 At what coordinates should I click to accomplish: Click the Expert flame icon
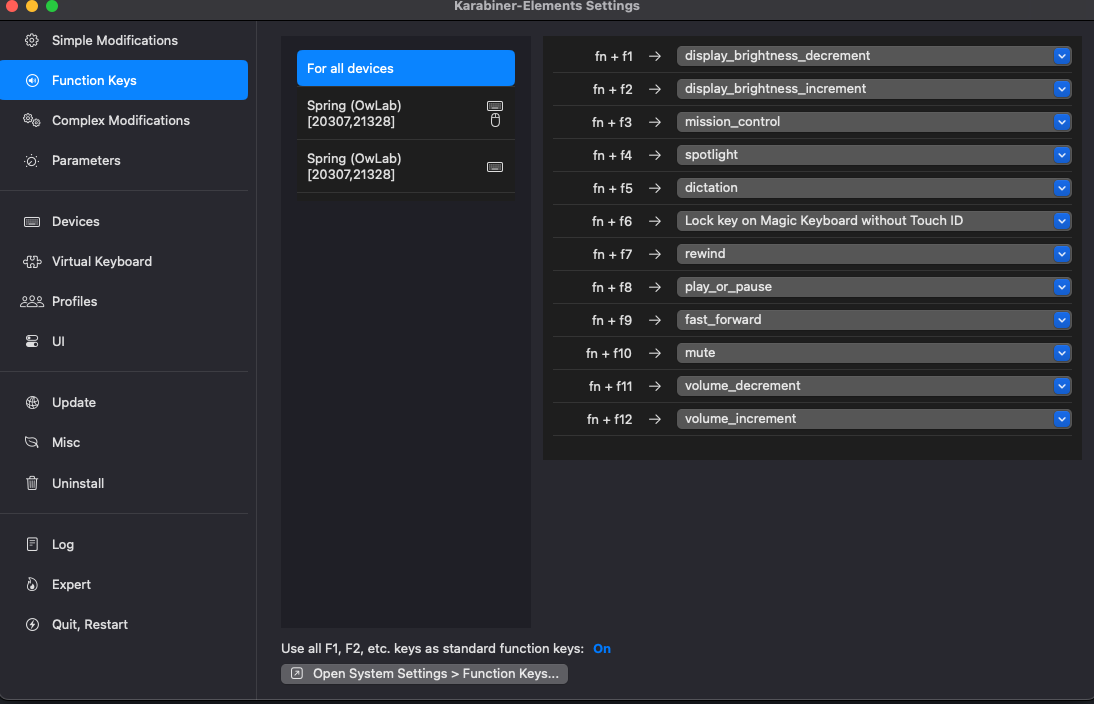coord(32,585)
